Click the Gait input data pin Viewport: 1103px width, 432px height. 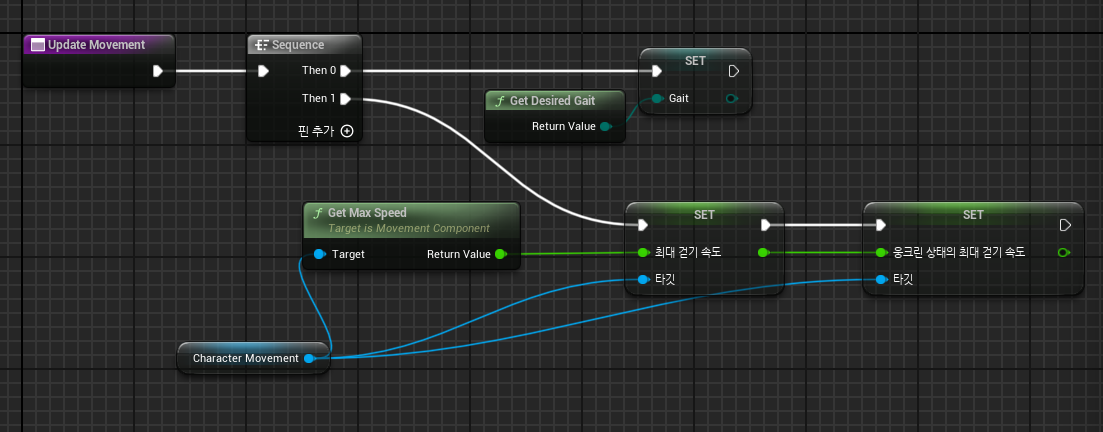click(657, 99)
